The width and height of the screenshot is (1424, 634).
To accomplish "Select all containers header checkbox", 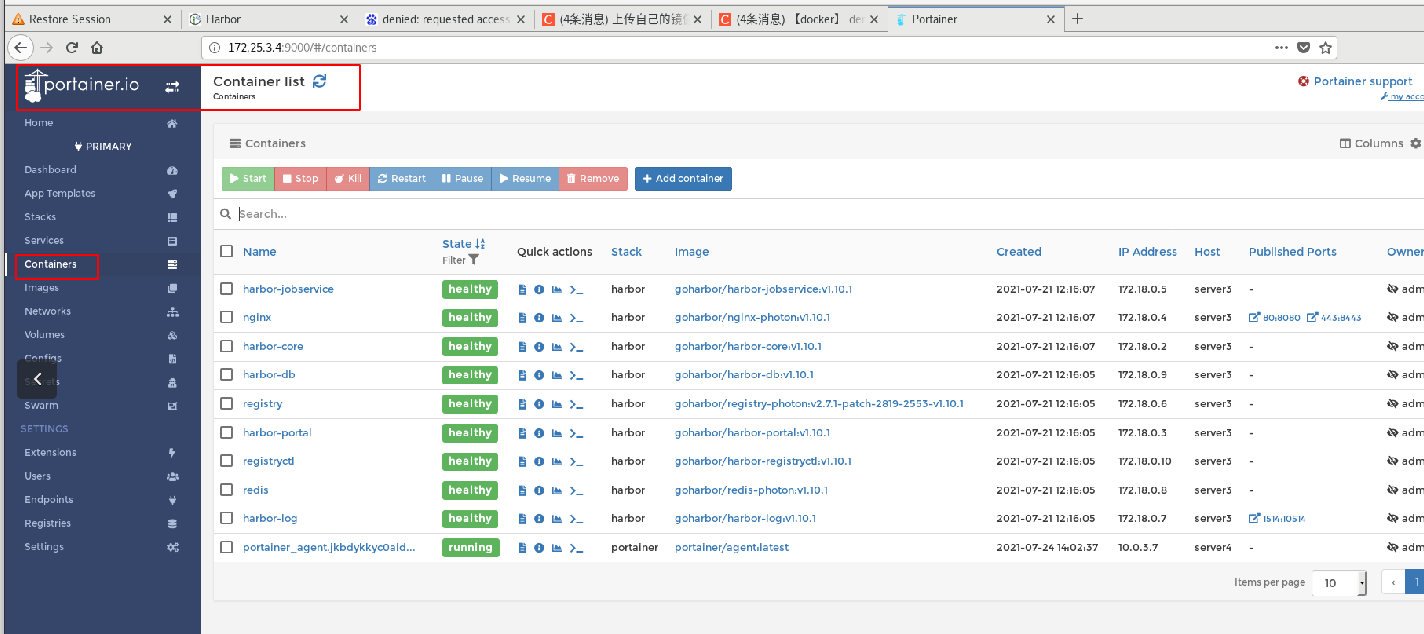I will pos(227,251).
